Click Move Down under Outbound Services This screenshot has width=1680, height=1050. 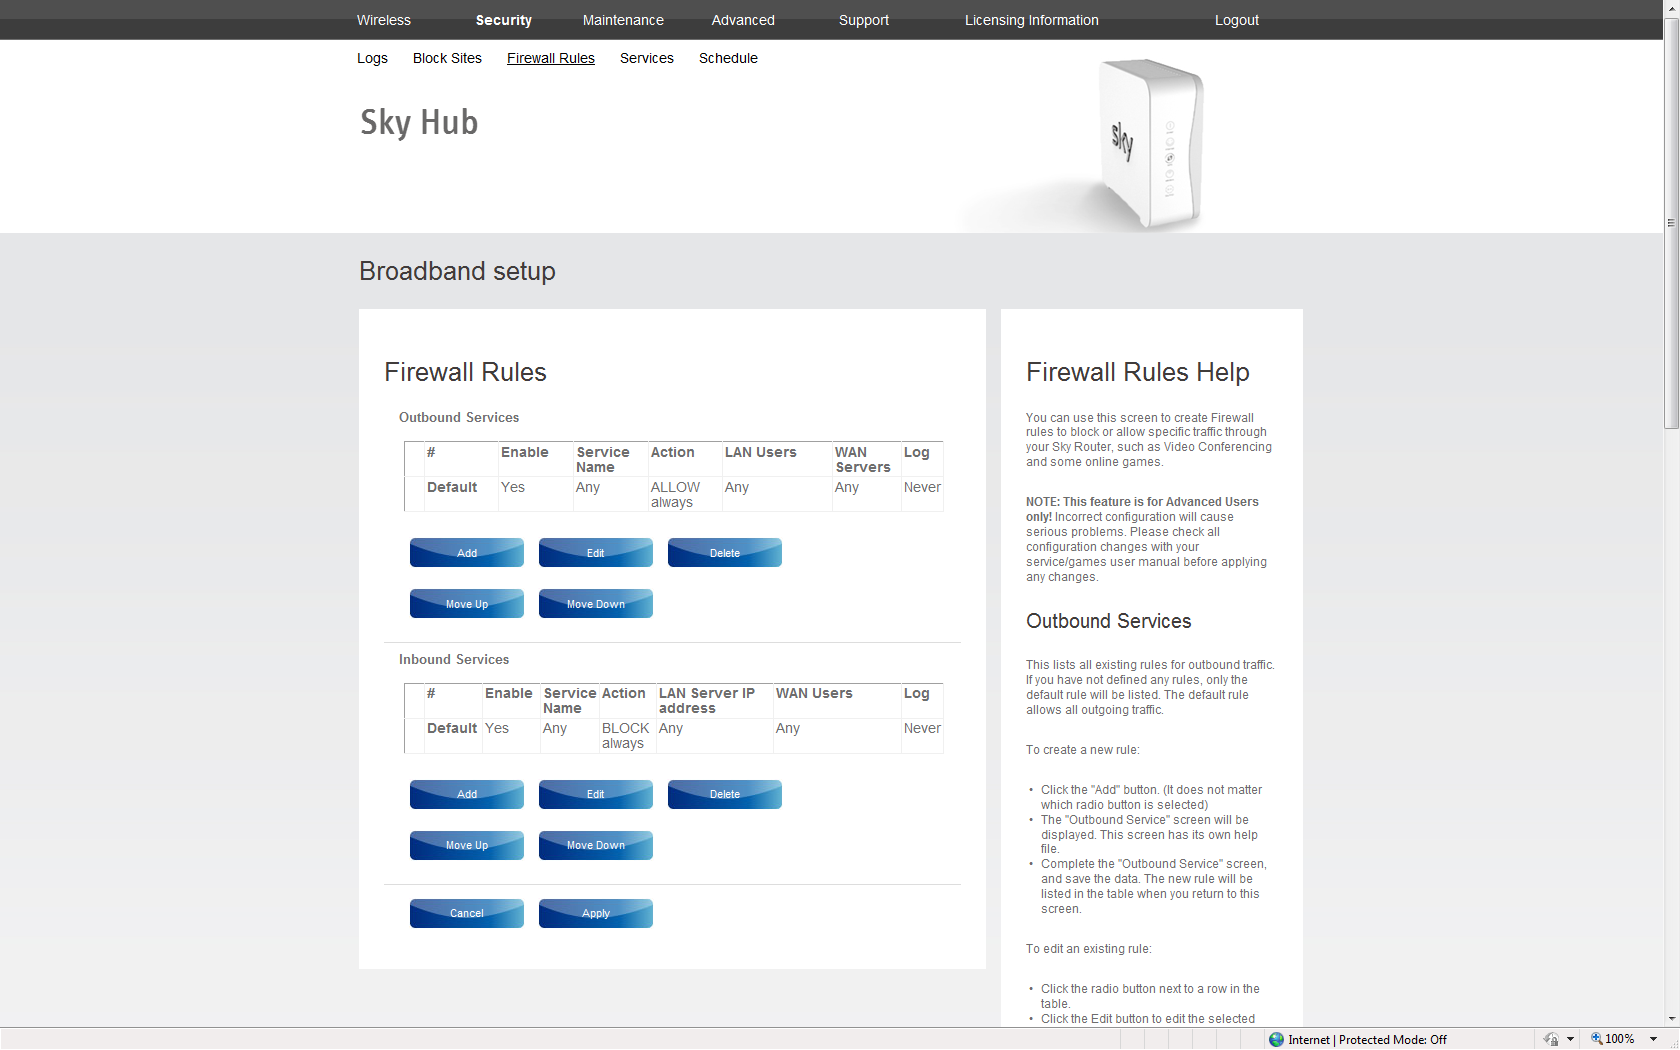(x=596, y=604)
